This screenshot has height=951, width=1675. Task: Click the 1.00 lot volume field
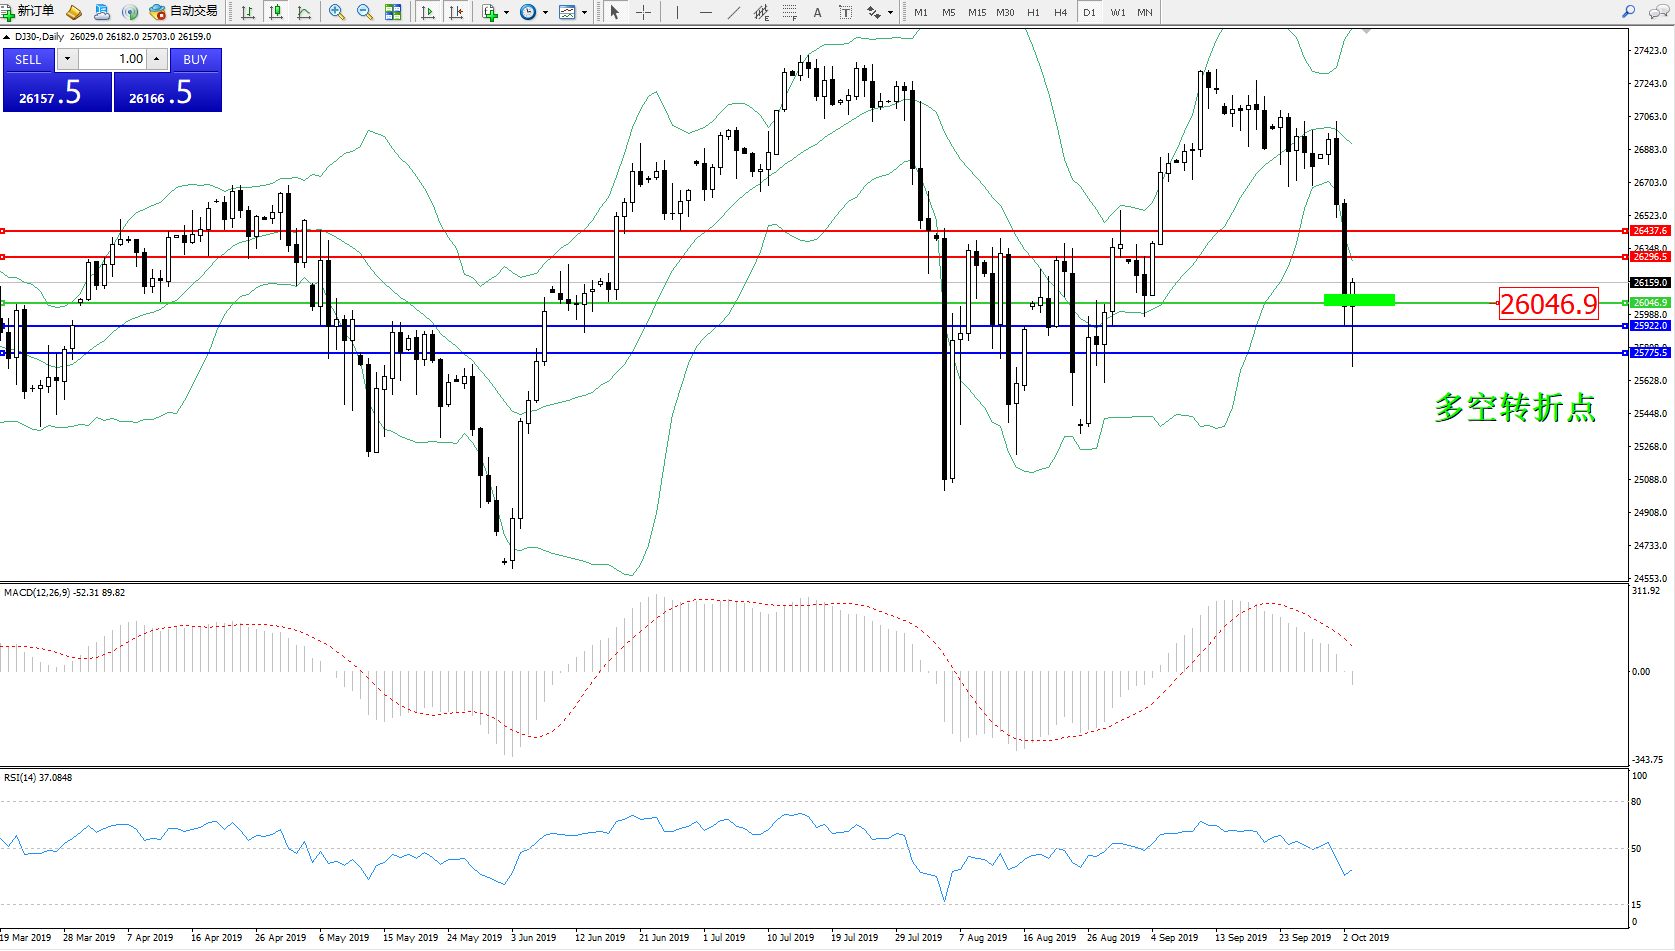tap(112, 59)
